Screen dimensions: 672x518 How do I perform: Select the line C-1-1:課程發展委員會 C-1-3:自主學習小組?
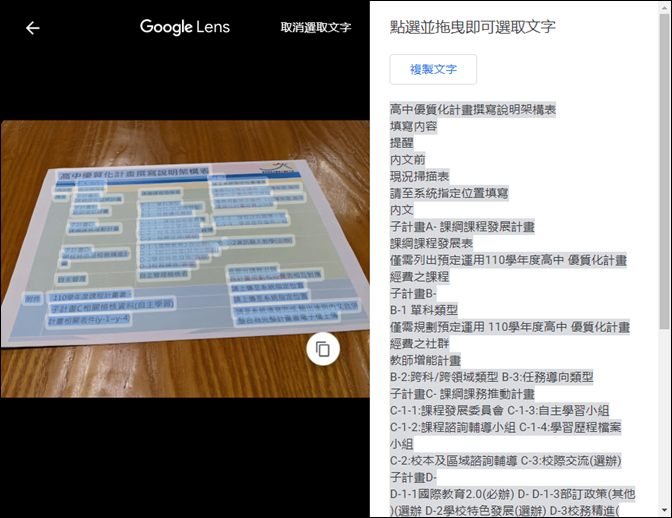[499, 410]
